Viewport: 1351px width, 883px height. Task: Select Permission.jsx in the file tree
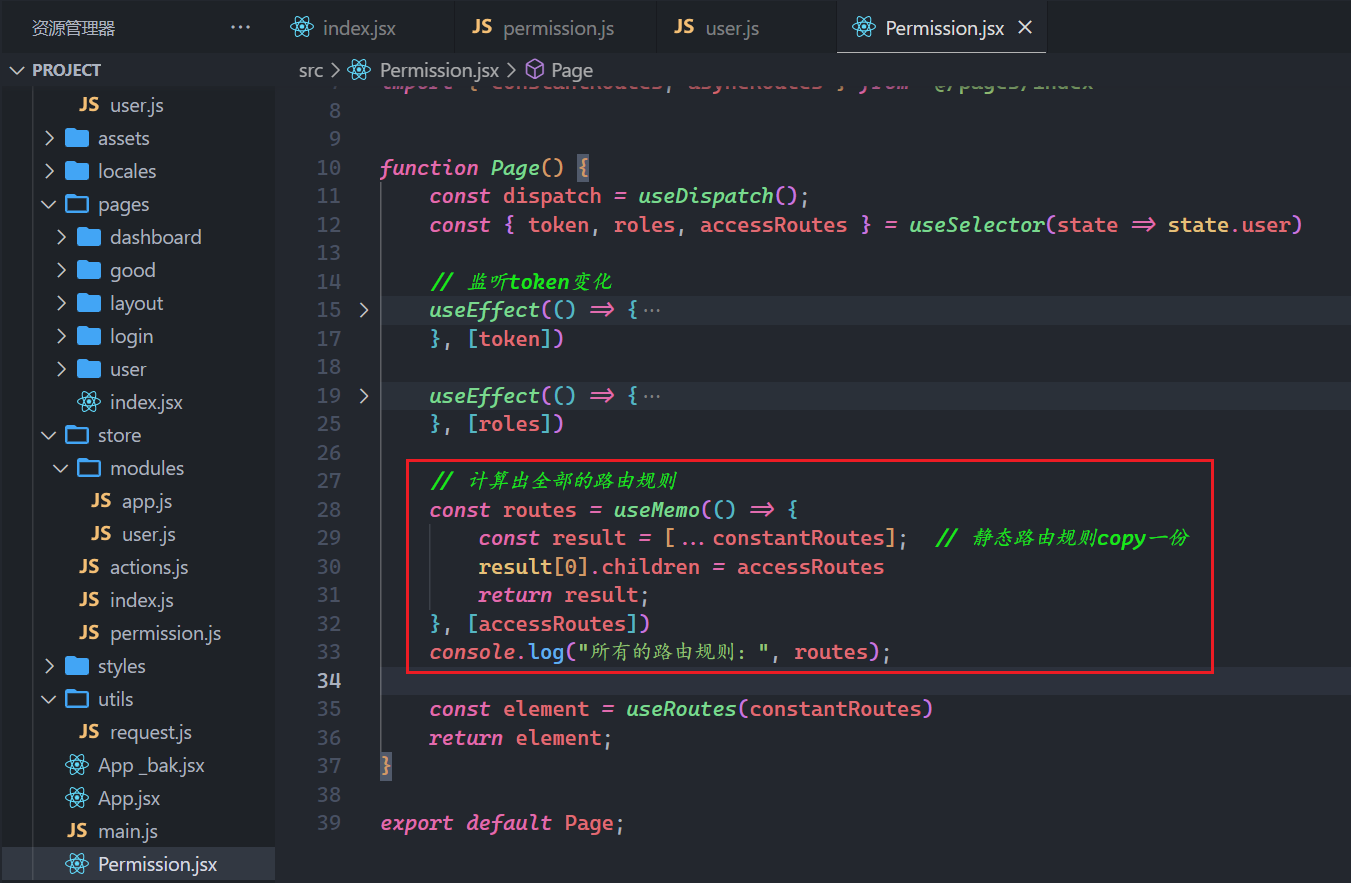(157, 864)
